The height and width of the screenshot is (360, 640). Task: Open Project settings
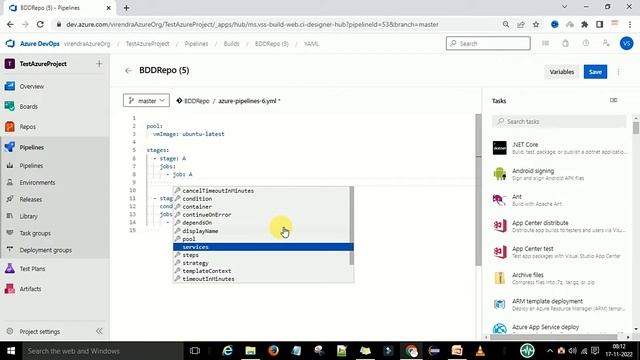[x=39, y=331]
